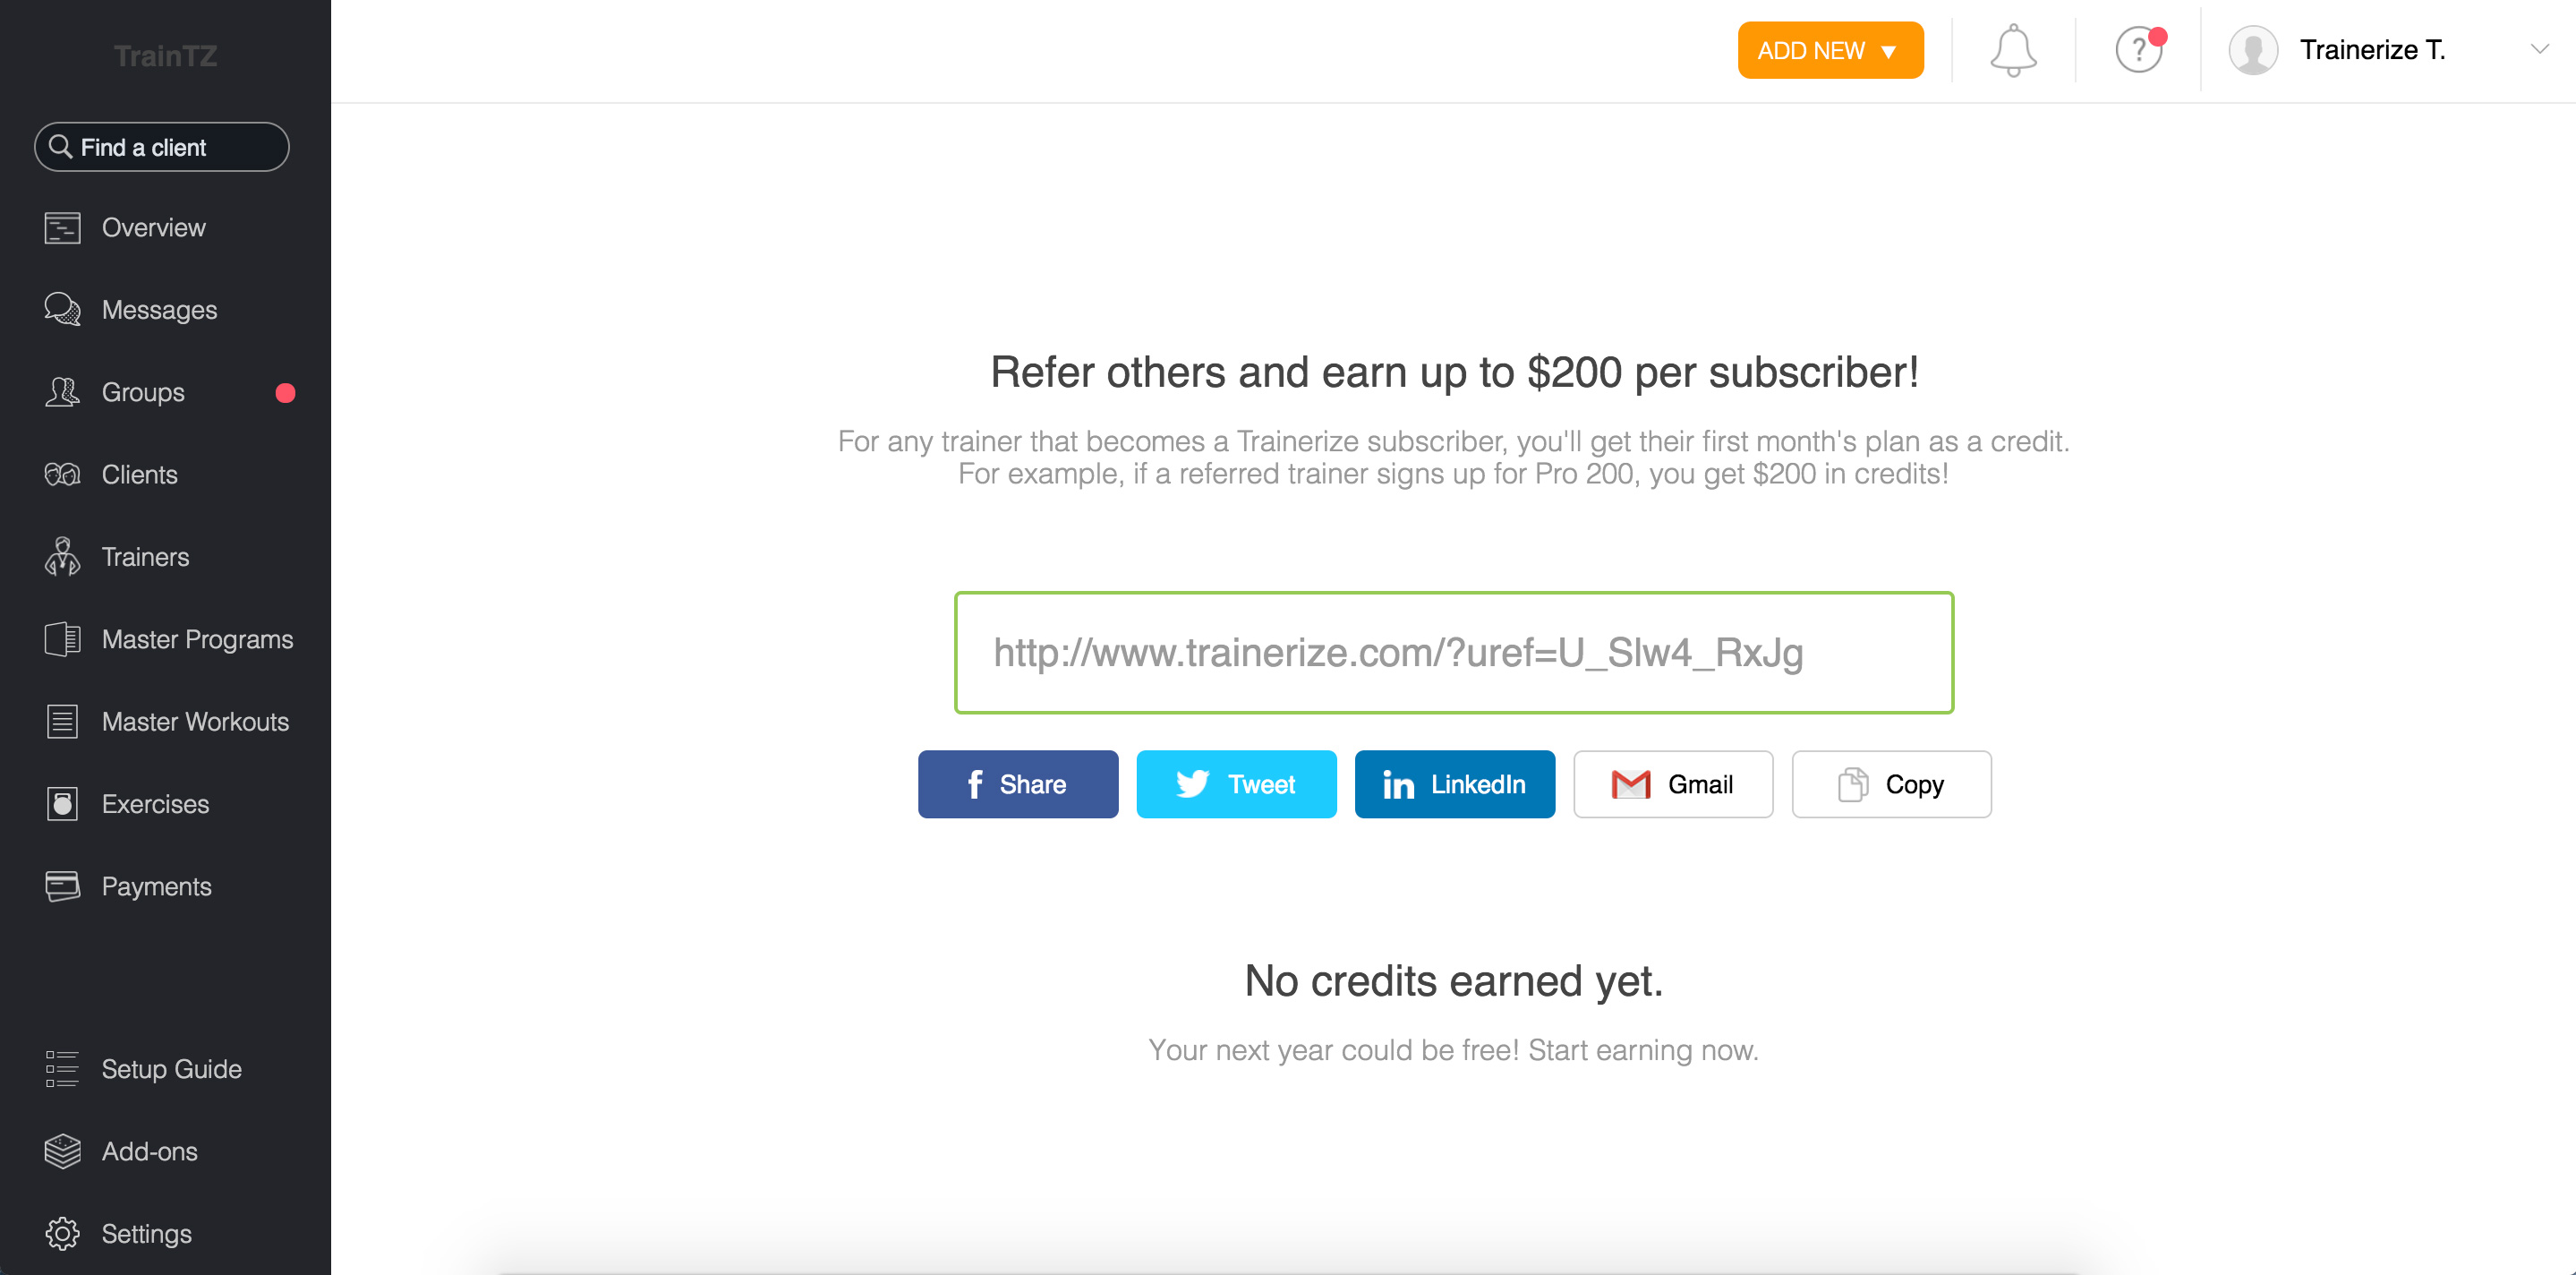Click the Exercises sidebar icon
The image size is (2576, 1275).
pyautogui.click(x=61, y=803)
